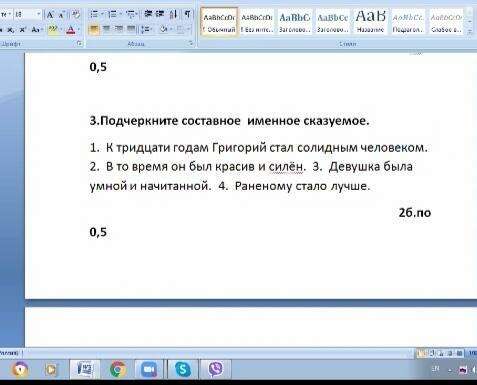Open Viber from the taskbar
477x385 pixels.
coord(215,369)
